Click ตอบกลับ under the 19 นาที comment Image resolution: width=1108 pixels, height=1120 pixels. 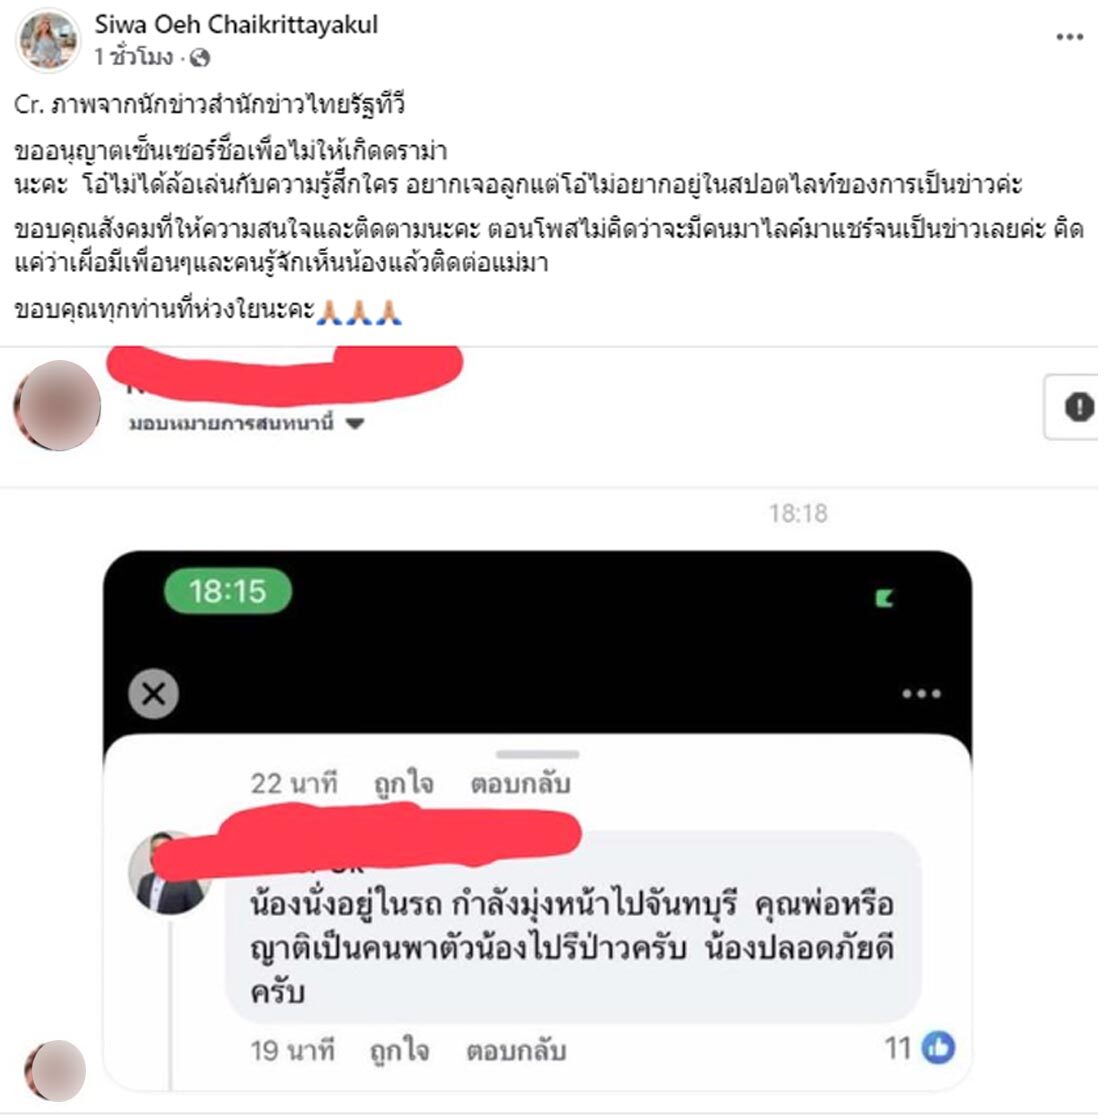pyautogui.click(x=516, y=1051)
